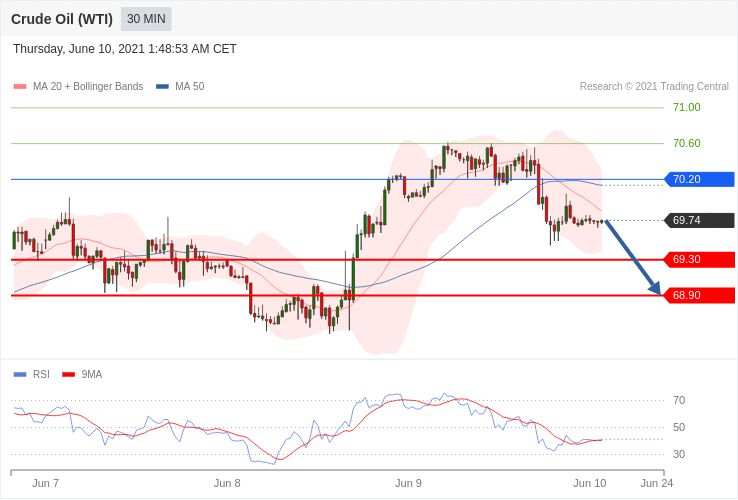Viewport: 738px width, 500px height.
Task: Click the RSI 30 level label
Action: point(679,454)
